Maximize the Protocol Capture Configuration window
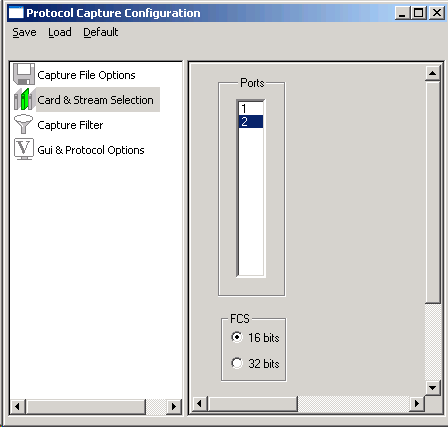Image resolution: width=448 pixels, height=427 pixels. [419, 13]
